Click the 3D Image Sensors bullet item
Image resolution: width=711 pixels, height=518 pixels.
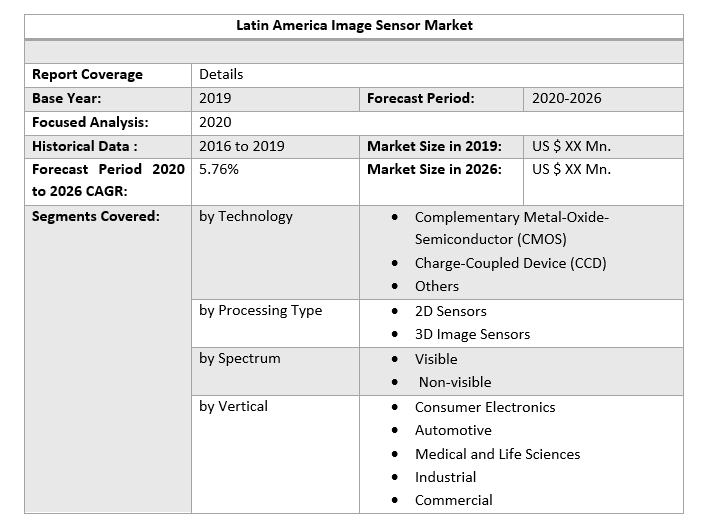(472, 334)
